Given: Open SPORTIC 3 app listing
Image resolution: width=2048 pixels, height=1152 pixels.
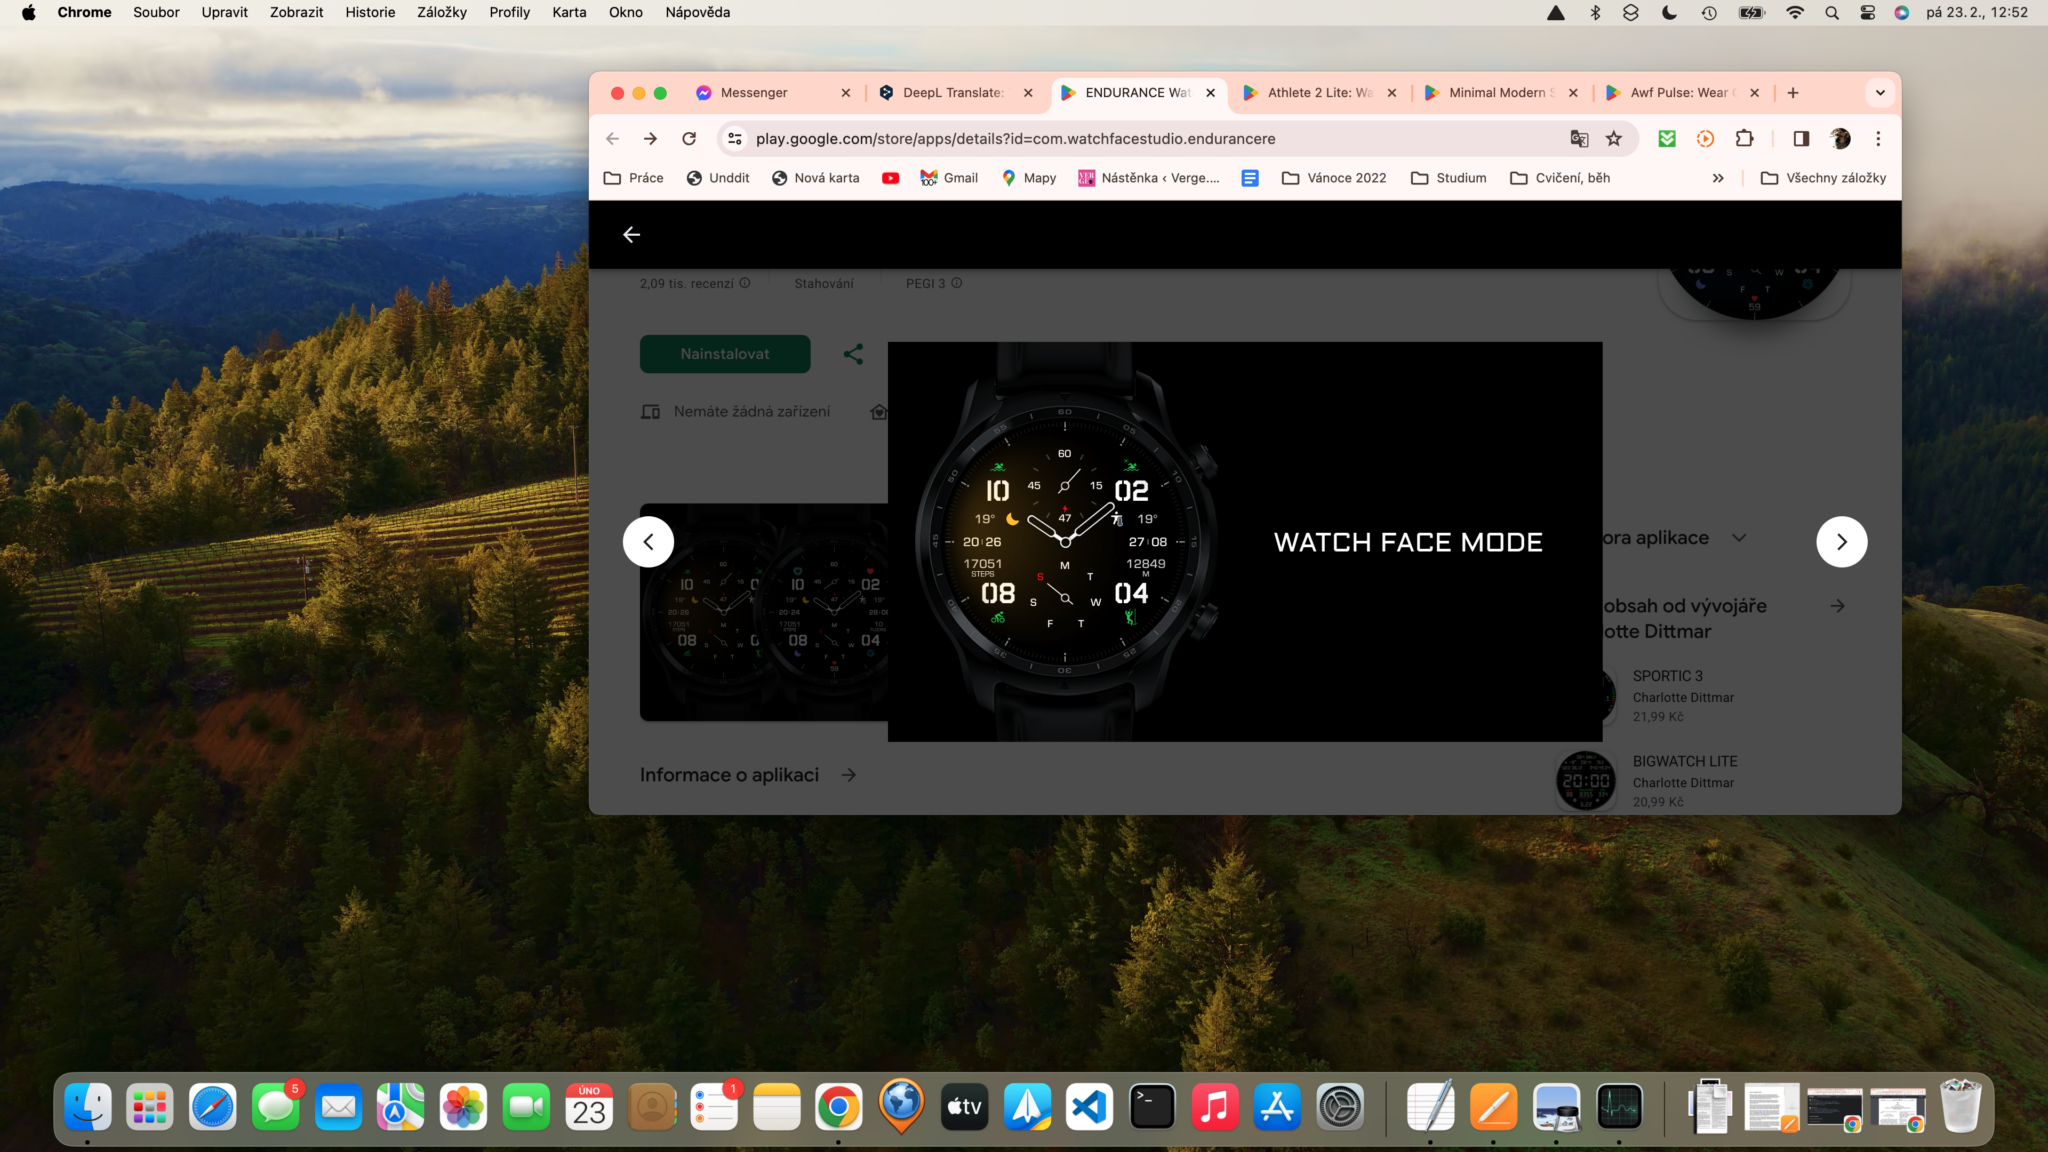Looking at the screenshot, I should pos(1683,696).
